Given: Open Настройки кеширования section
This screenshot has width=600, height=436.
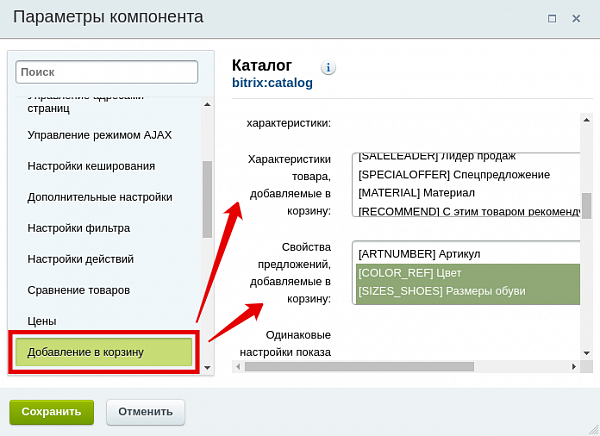Looking at the screenshot, I should tap(91, 165).
